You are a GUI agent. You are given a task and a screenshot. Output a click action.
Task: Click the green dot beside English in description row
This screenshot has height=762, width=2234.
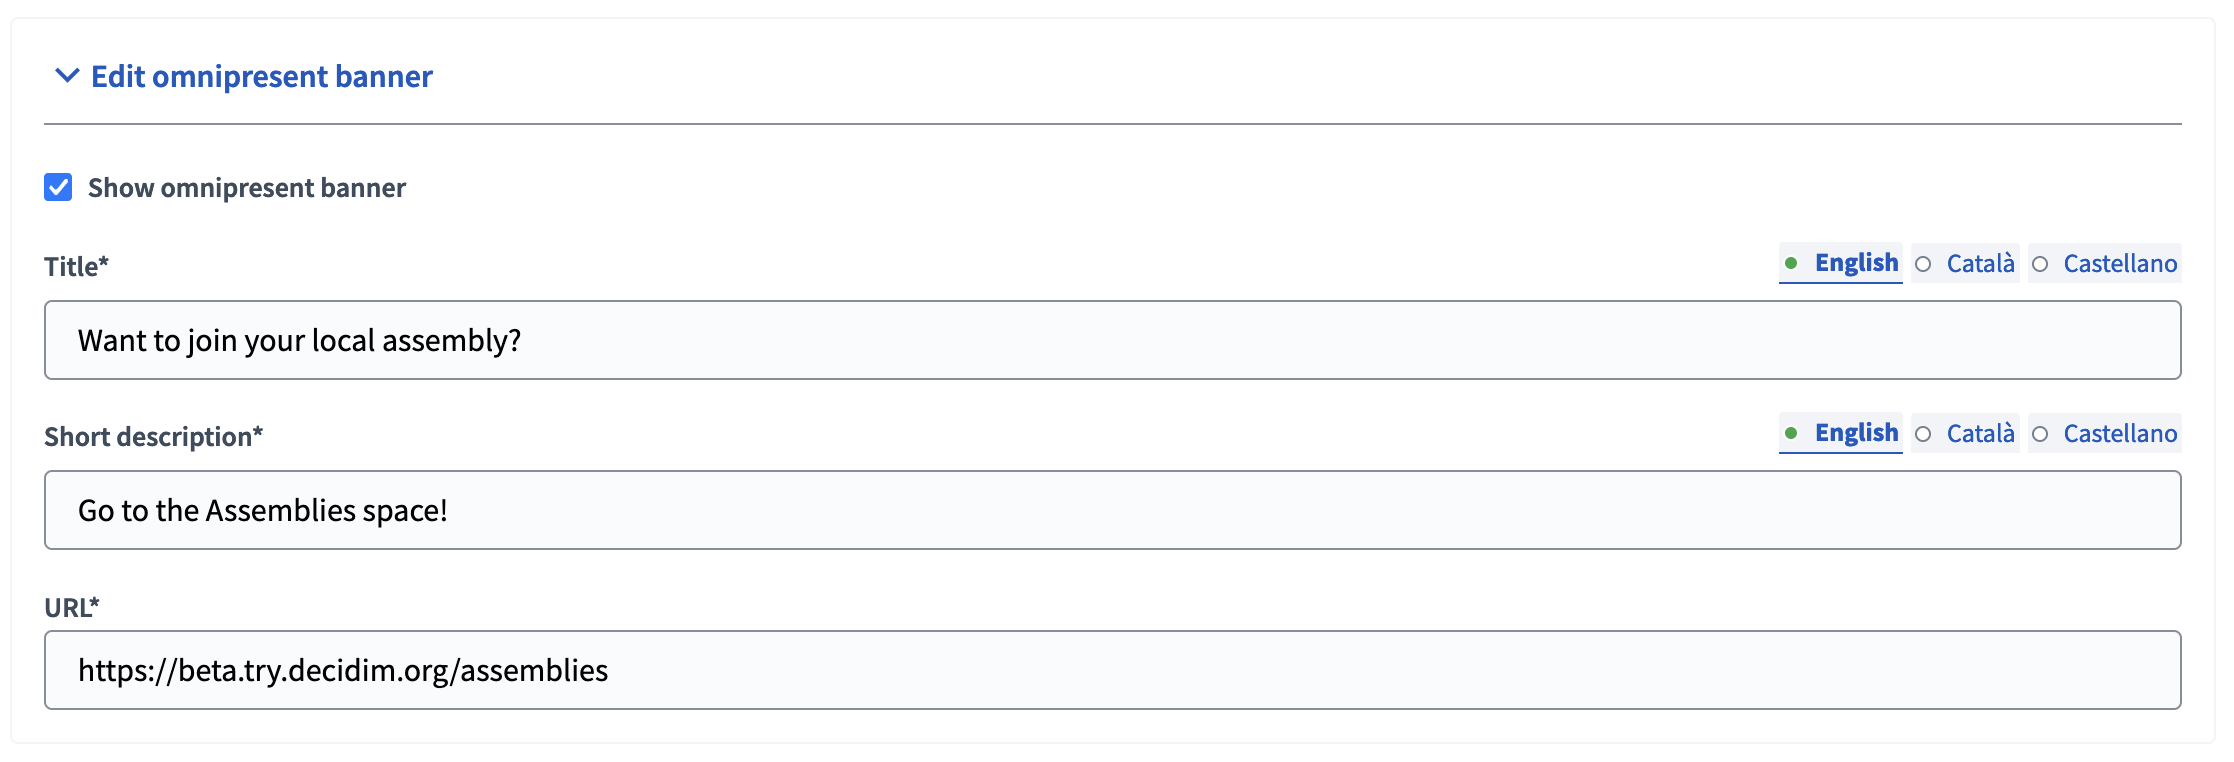pos(1793,433)
